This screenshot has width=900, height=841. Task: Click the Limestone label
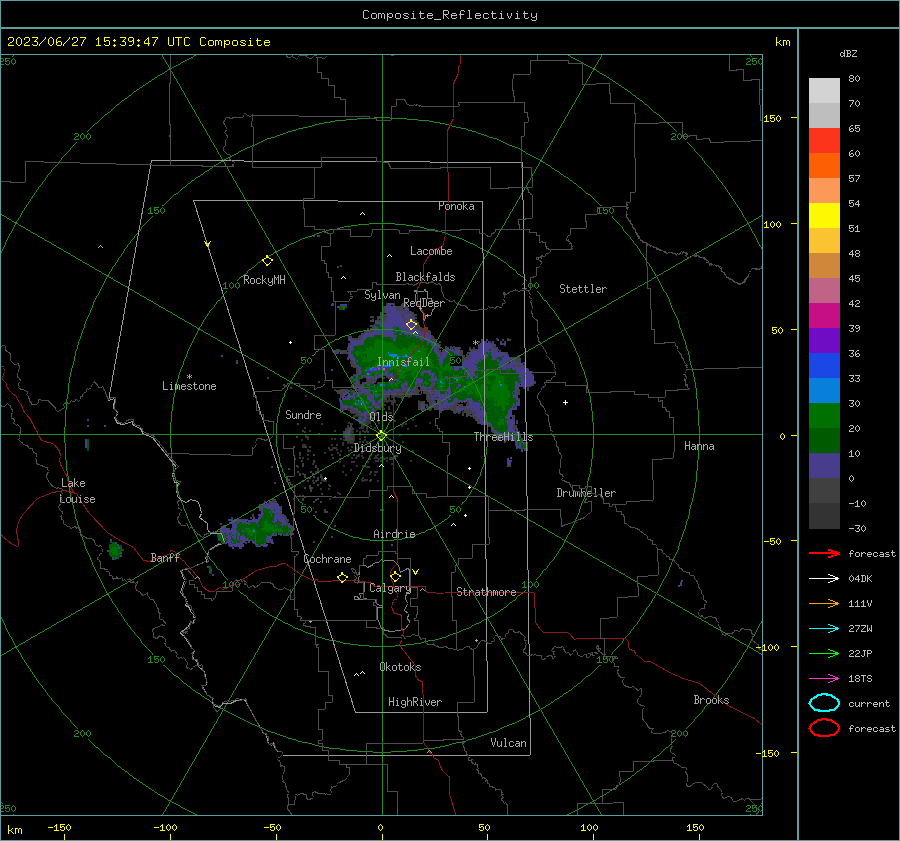189,386
